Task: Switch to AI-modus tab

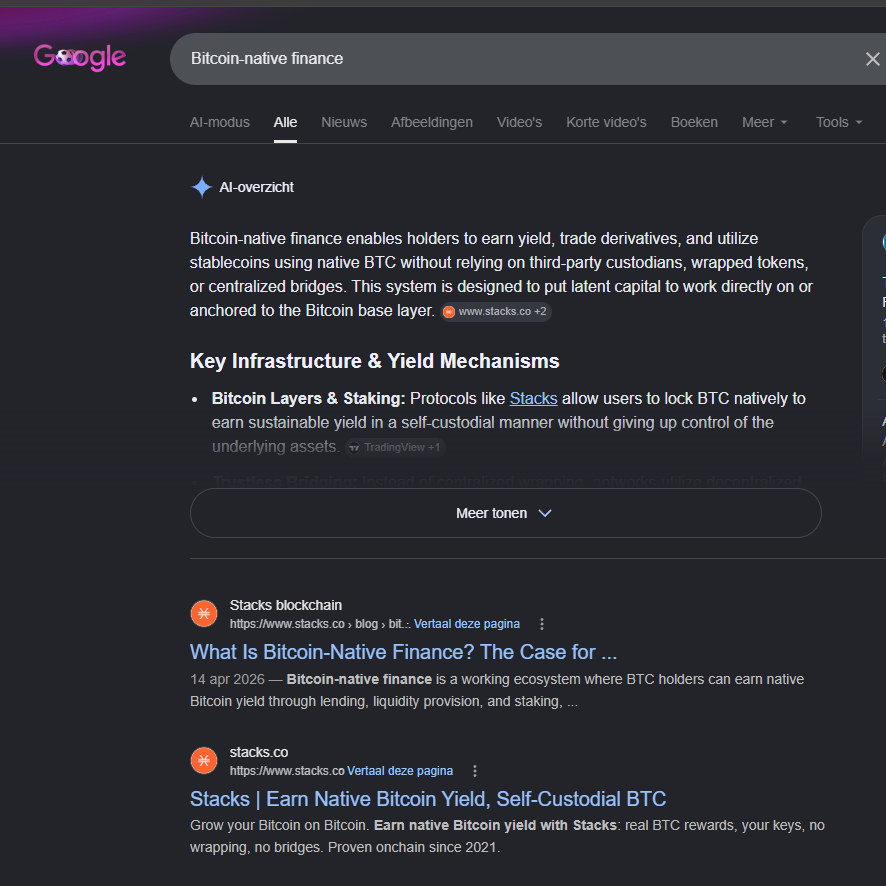Action: (220, 122)
